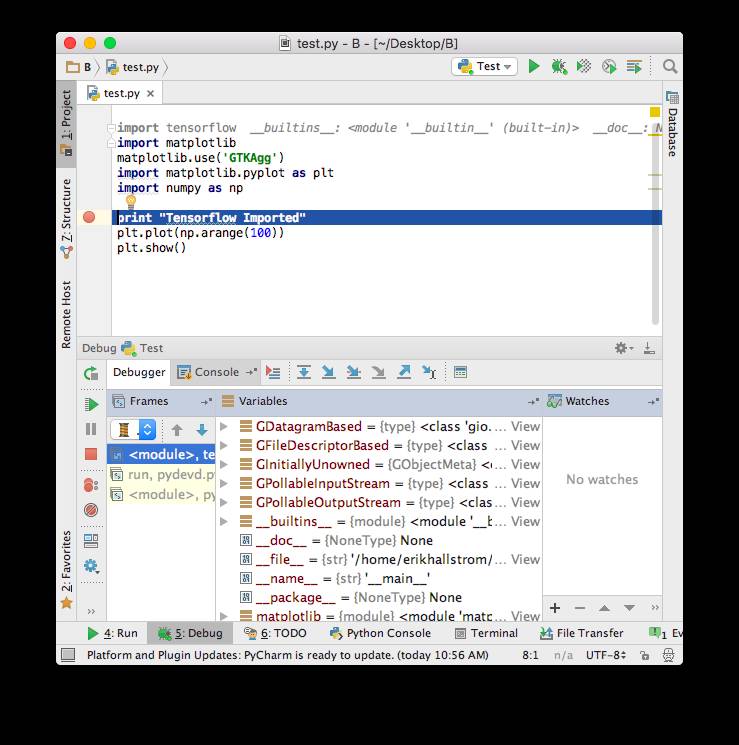Screen dimensions: 739x745
Task: Restore the debugger layout icon
Action: (91, 541)
